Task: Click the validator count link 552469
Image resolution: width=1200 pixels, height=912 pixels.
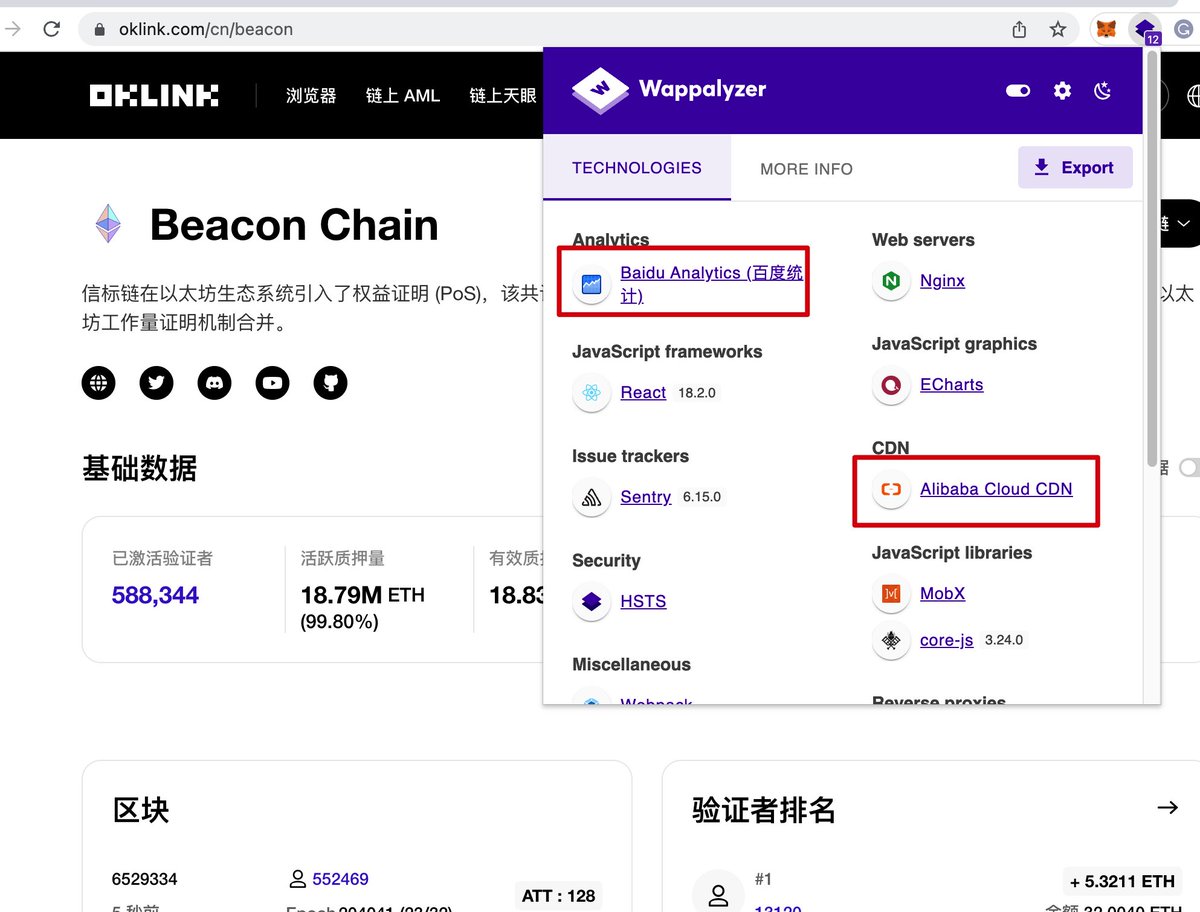Action: click(340, 879)
